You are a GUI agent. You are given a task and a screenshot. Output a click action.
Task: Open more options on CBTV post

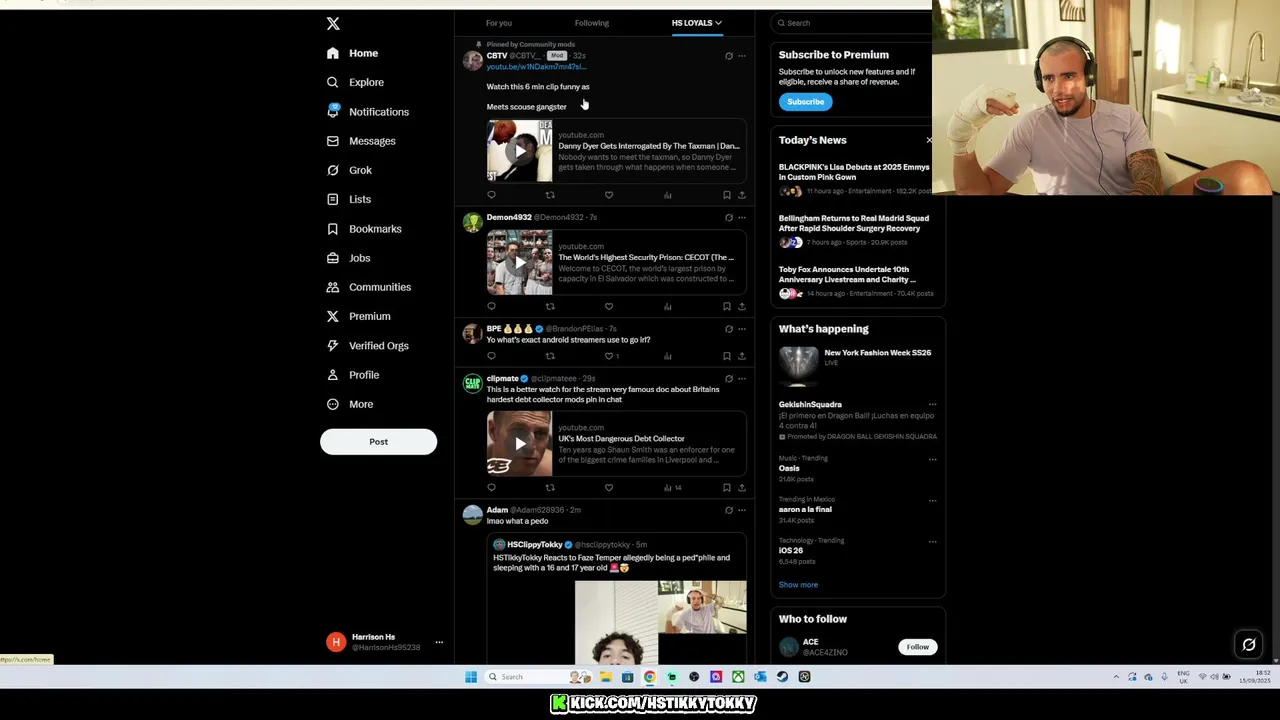(x=741, y=56)
